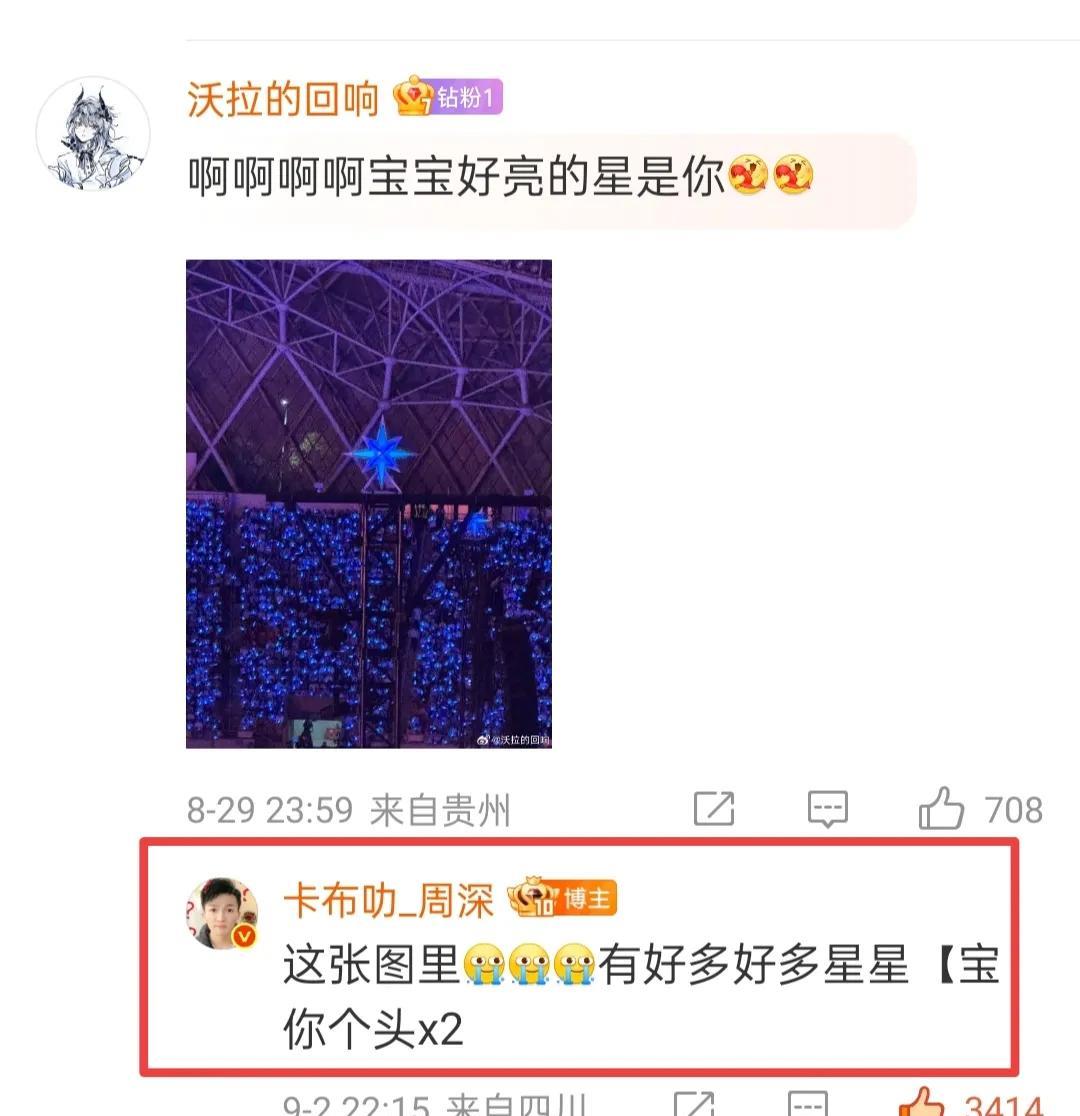The width and height of the screenshot is (1080, 1116).
Task: Open the 博主 blogger badge
Action: click(562, 898)
